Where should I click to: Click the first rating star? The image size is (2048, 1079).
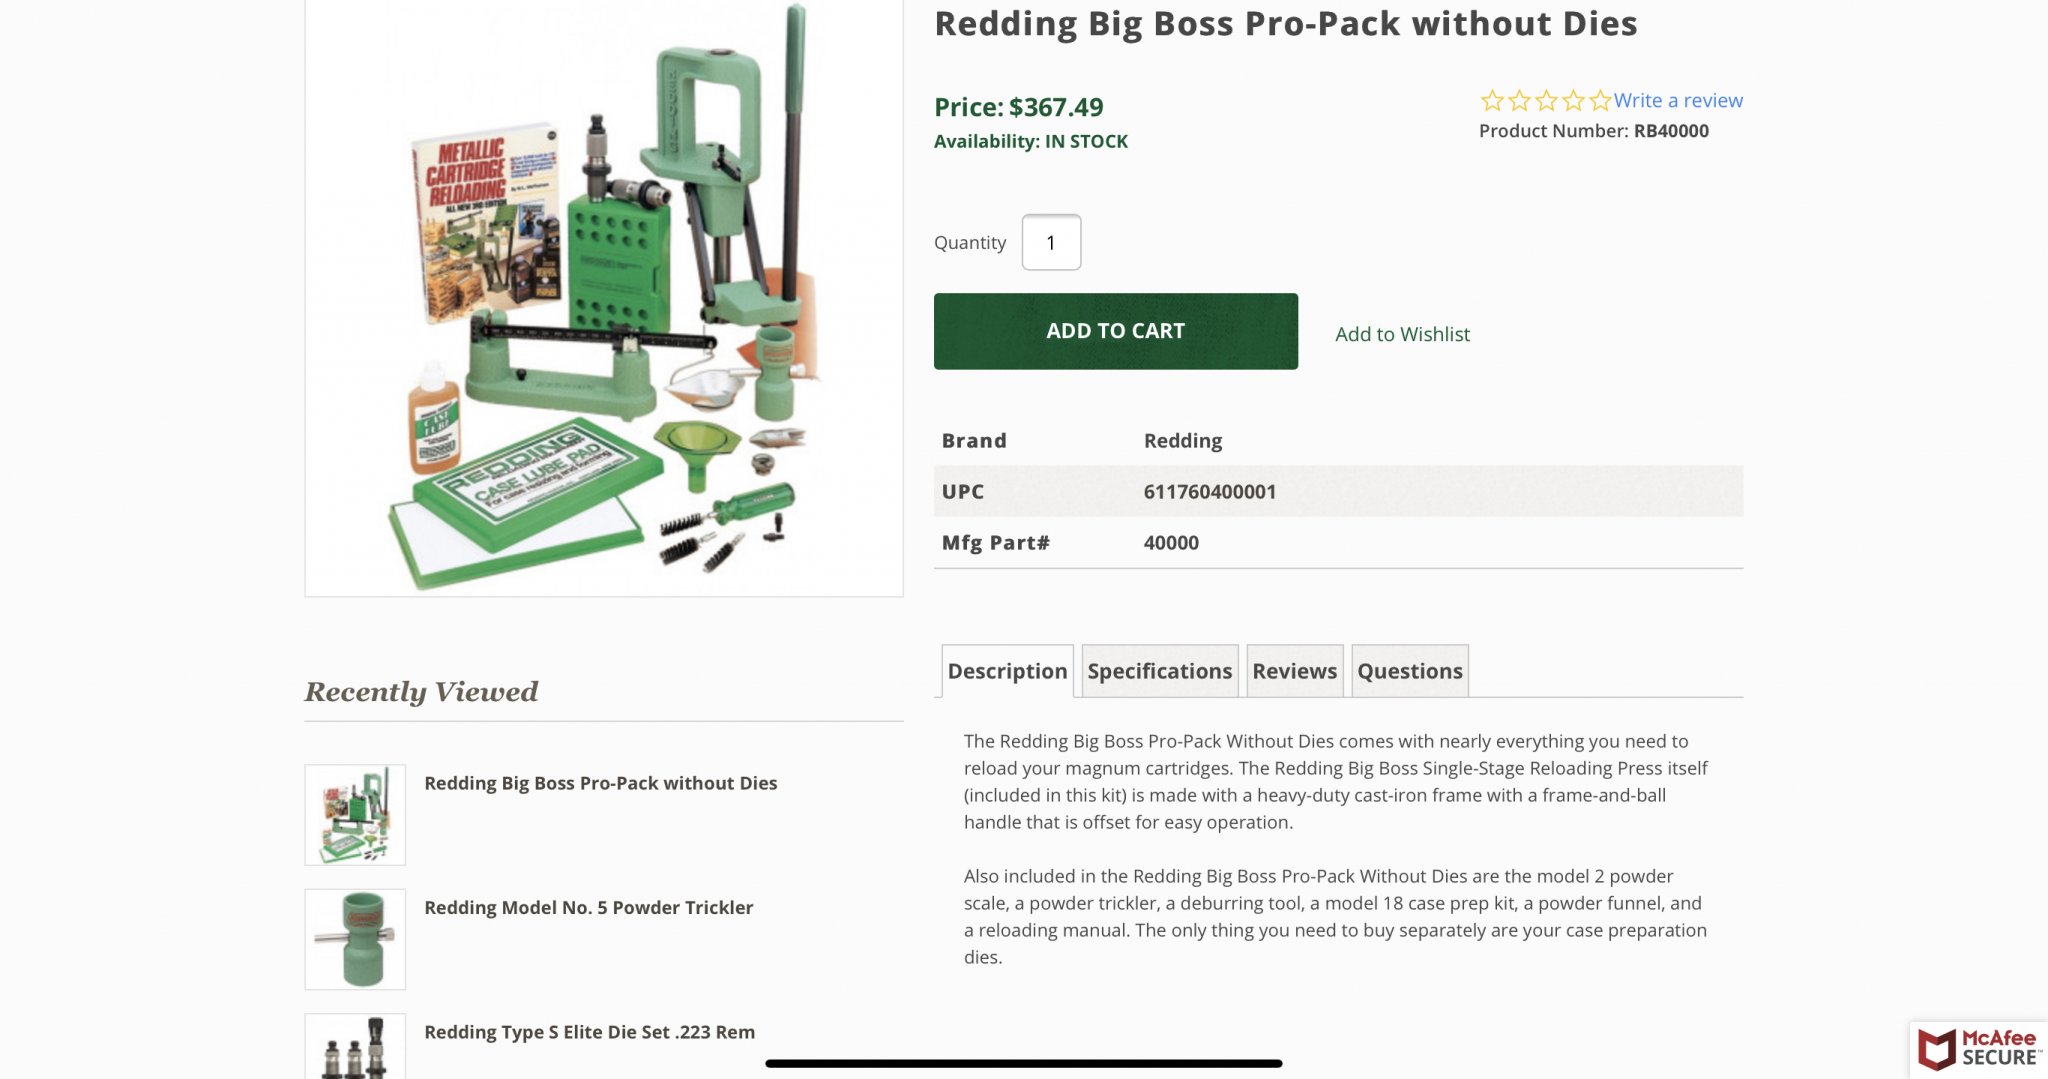click(1492, 101)
